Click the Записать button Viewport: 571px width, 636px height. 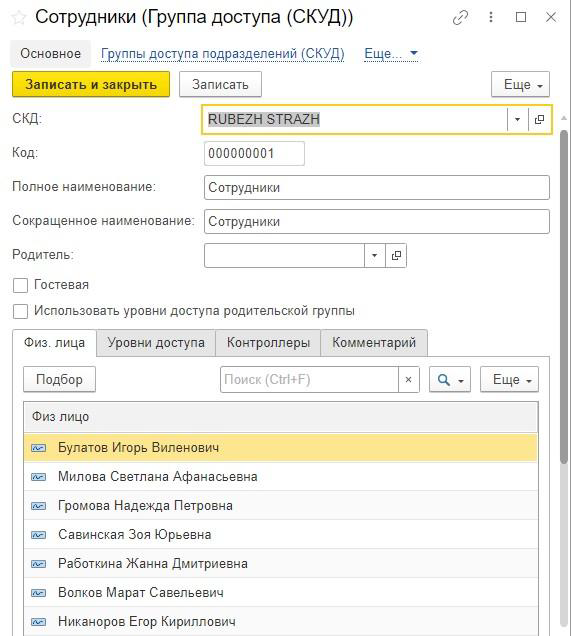coord(220,84)
